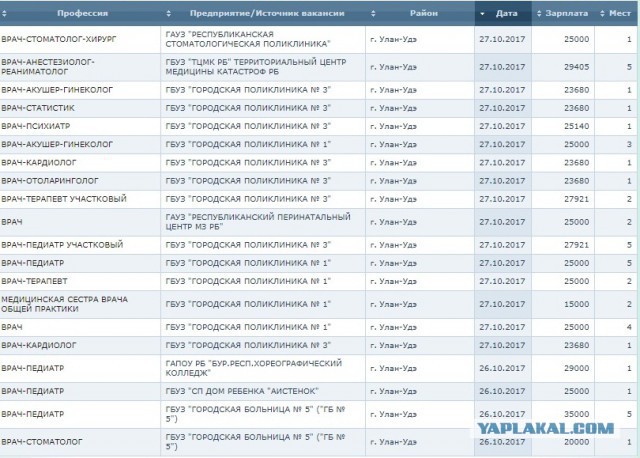Image resolution: width=640 pixels, height=458 pixels.
Task: Click БУР.РЕСП.ХОРЕОГРАФИЧЕСКИЙ КОЛЛЕДЖ enterprise cell
Action: pyautogui.click(x=263, y=368)
